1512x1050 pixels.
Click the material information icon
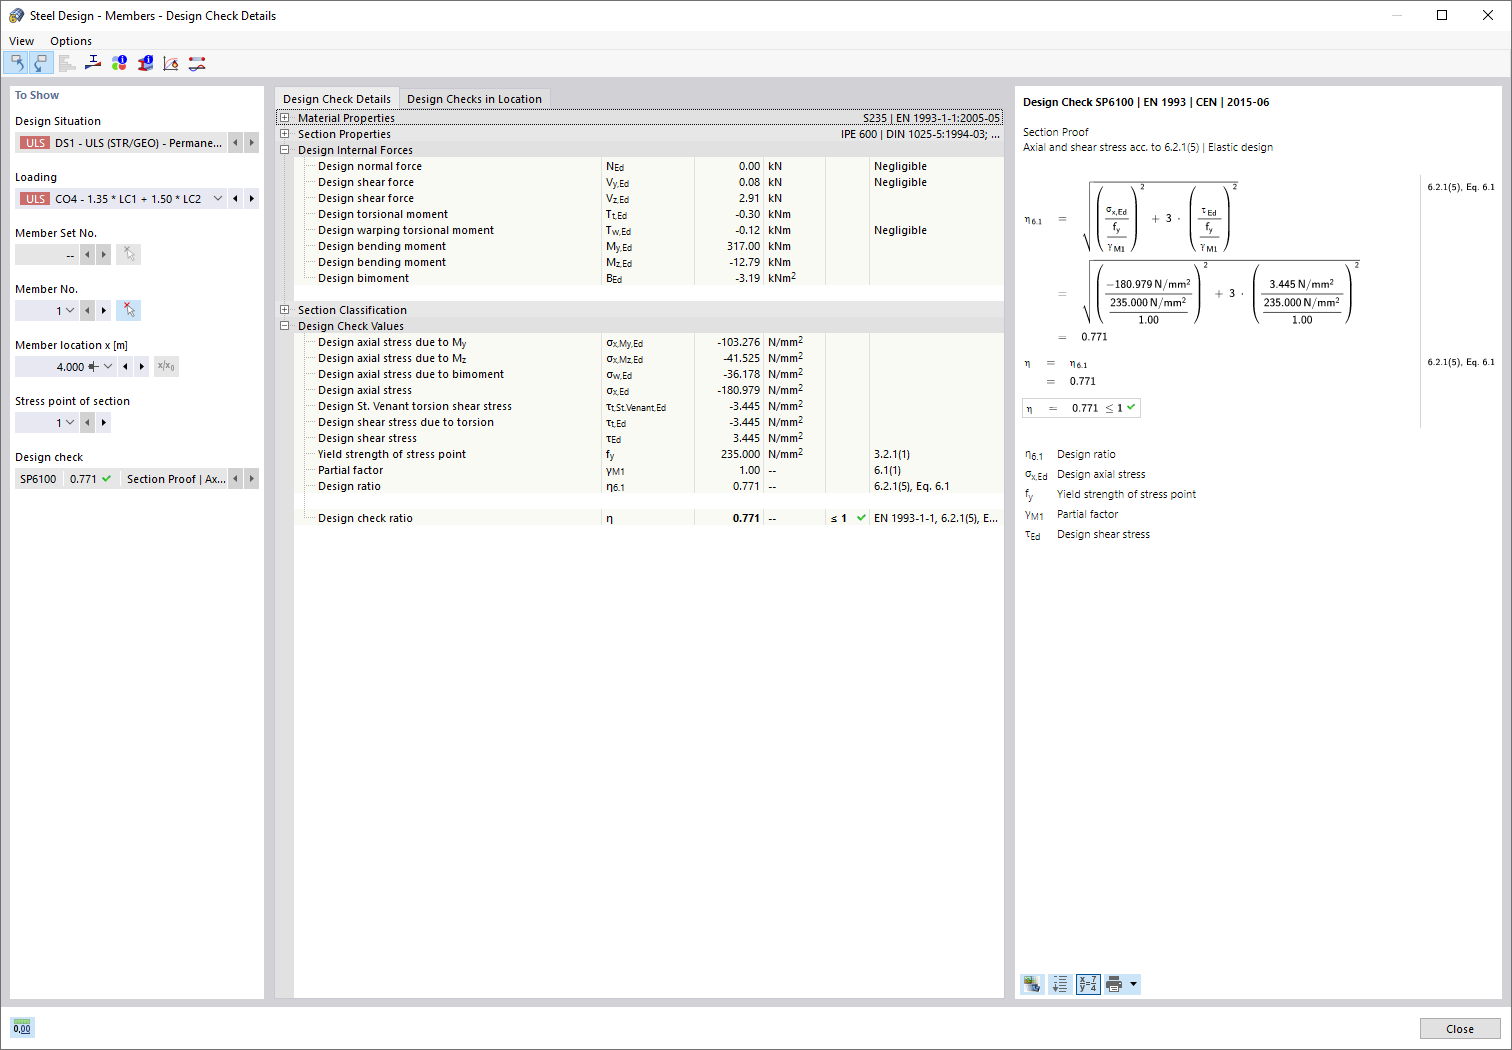click(x=119, y=62)
